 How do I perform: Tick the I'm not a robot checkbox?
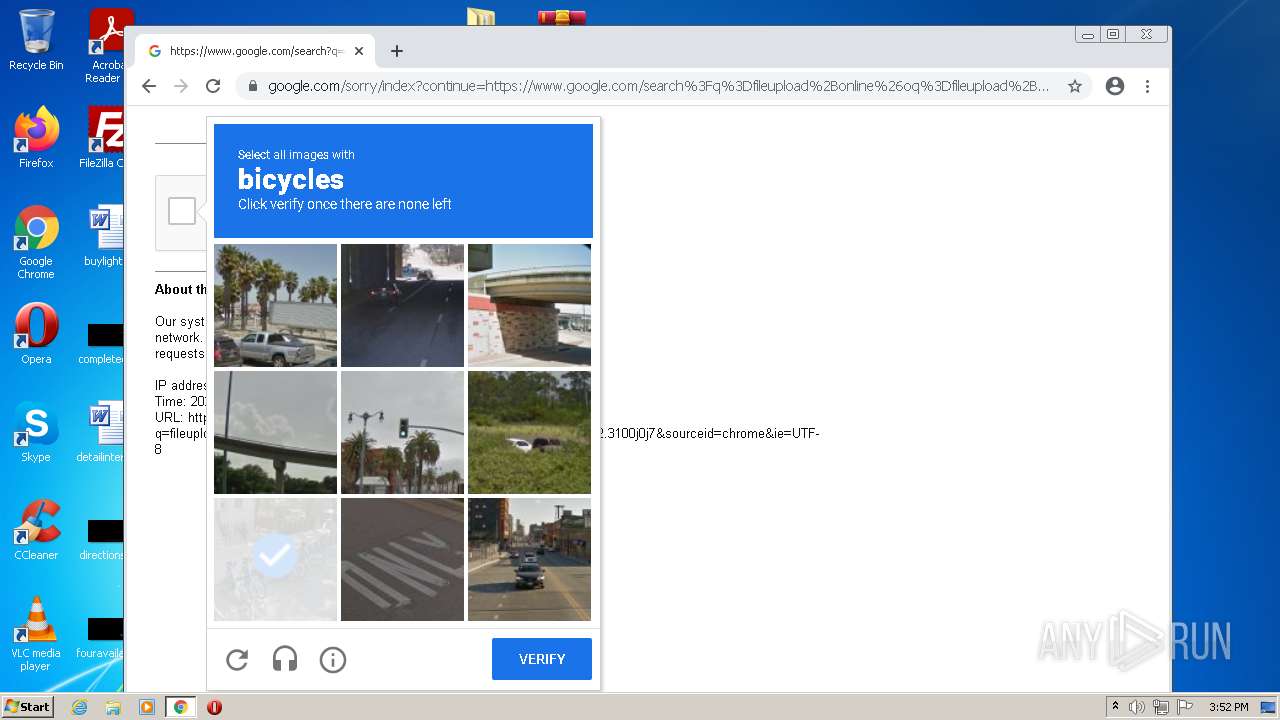pyautogui.click(x=182, y=211)
